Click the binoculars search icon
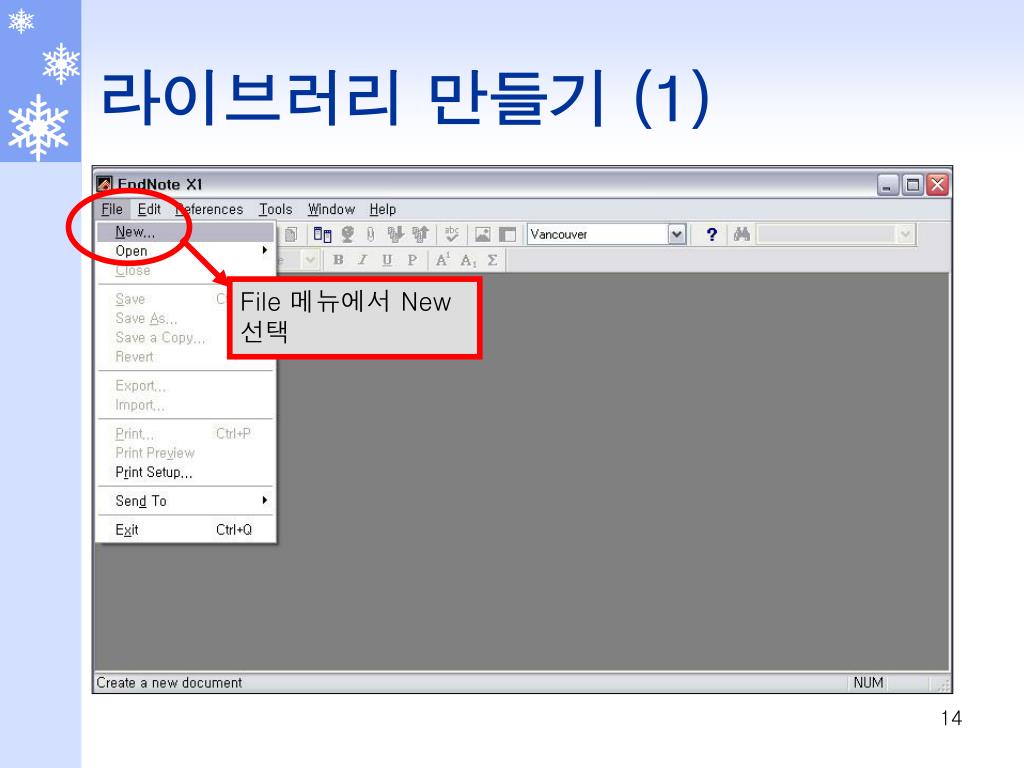Image resolution: width=1024 pixels, height=768 pixels. point(741,234)
